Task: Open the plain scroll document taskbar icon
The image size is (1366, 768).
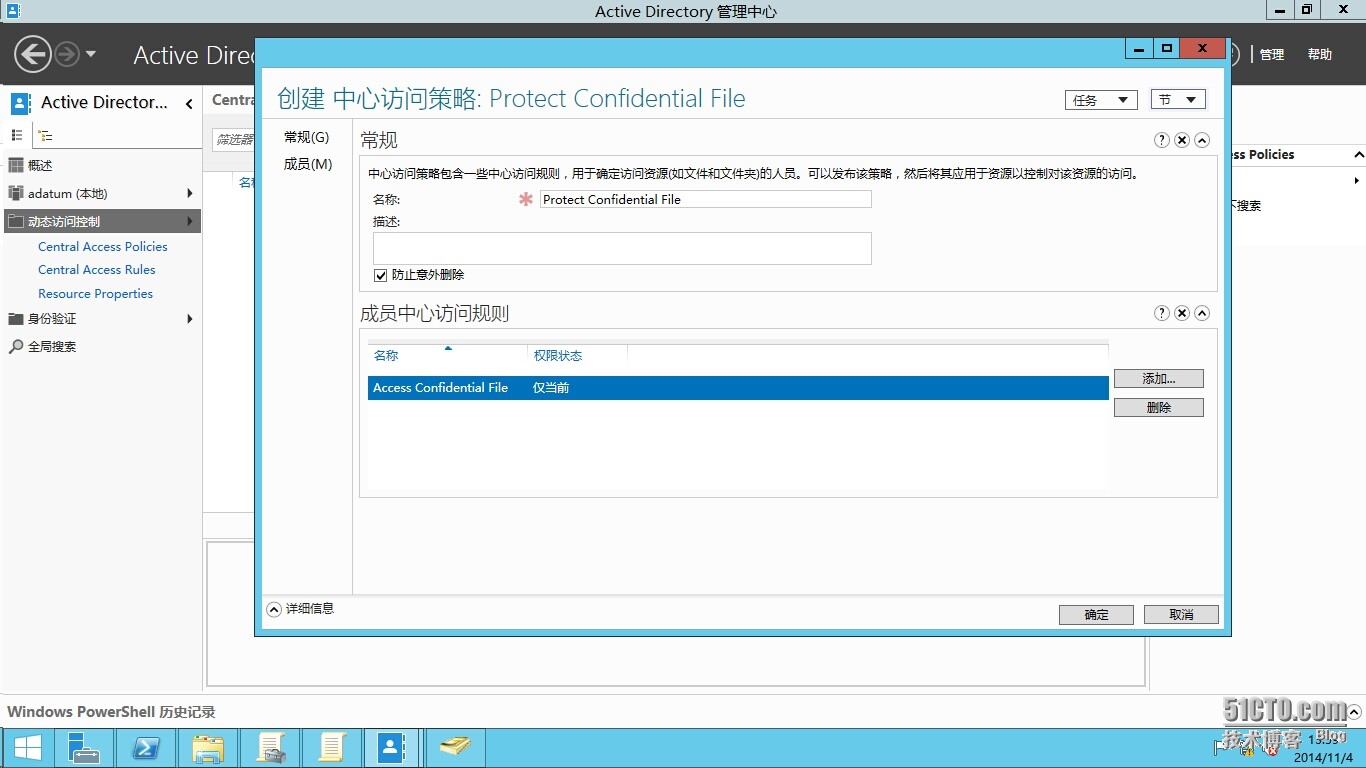Action: (331, 748)
